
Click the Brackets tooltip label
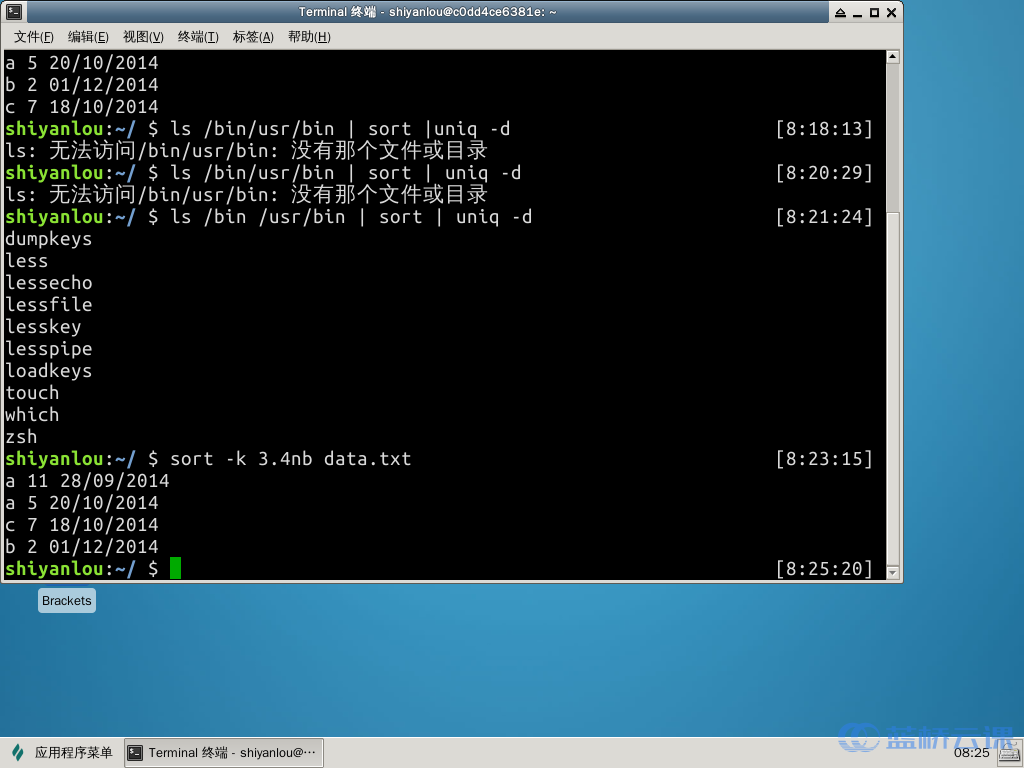67,600
